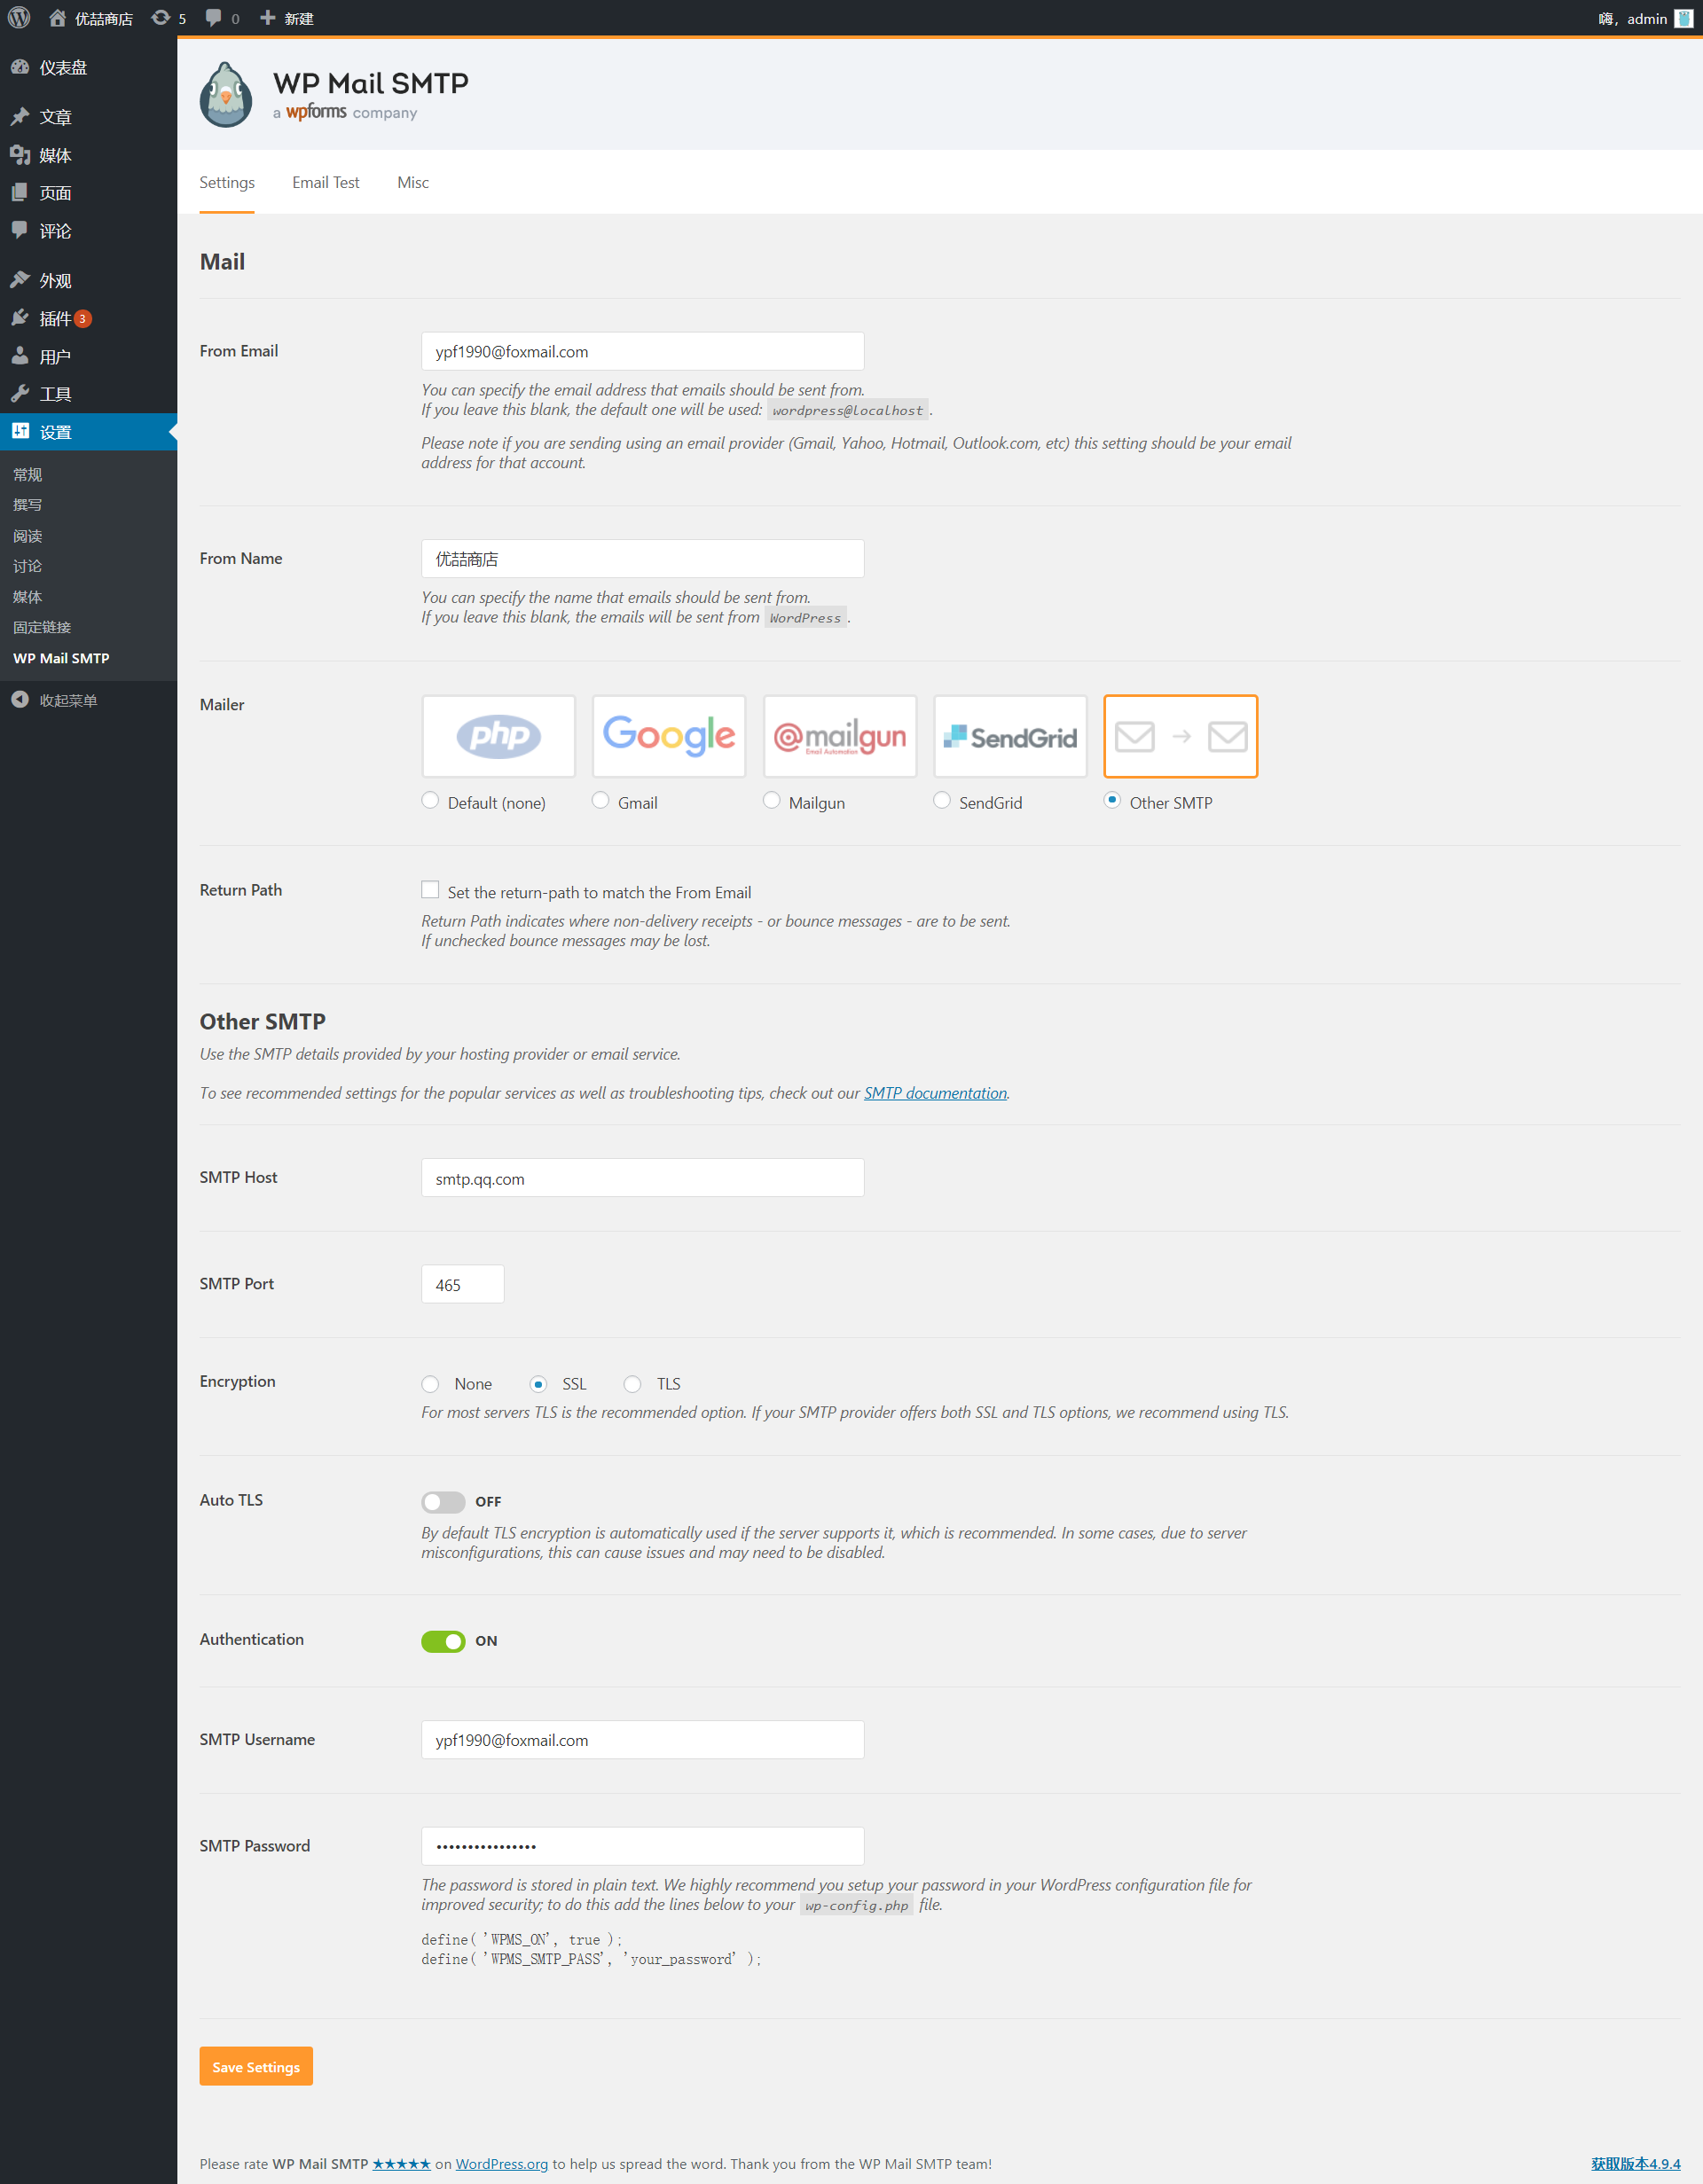Click the plus 新建 icon in admin bar

267,18
